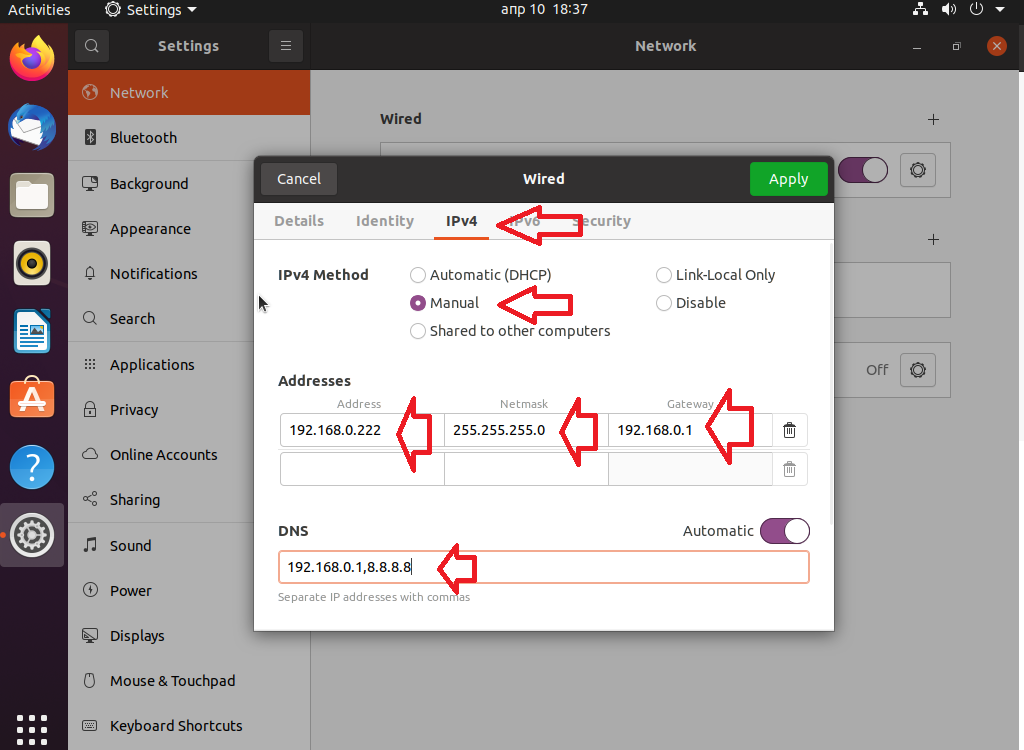1024x750 pixels.
Task: Open the wired connection gear settings
Action: [x=917, y=170]
